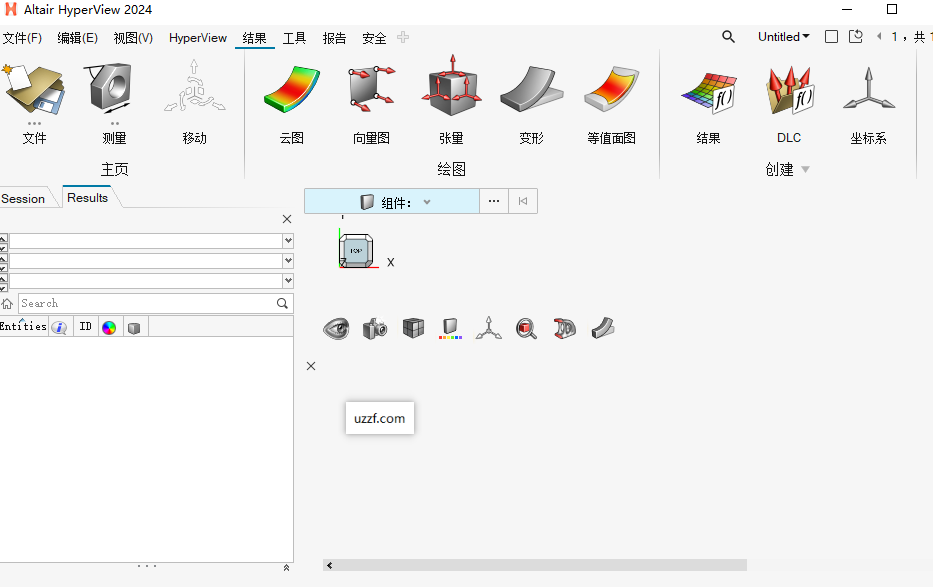Click the three-dots button beside 组件 selector
Image resolution: width=933 pixels, height=587 pixels.
pos(494,201)
